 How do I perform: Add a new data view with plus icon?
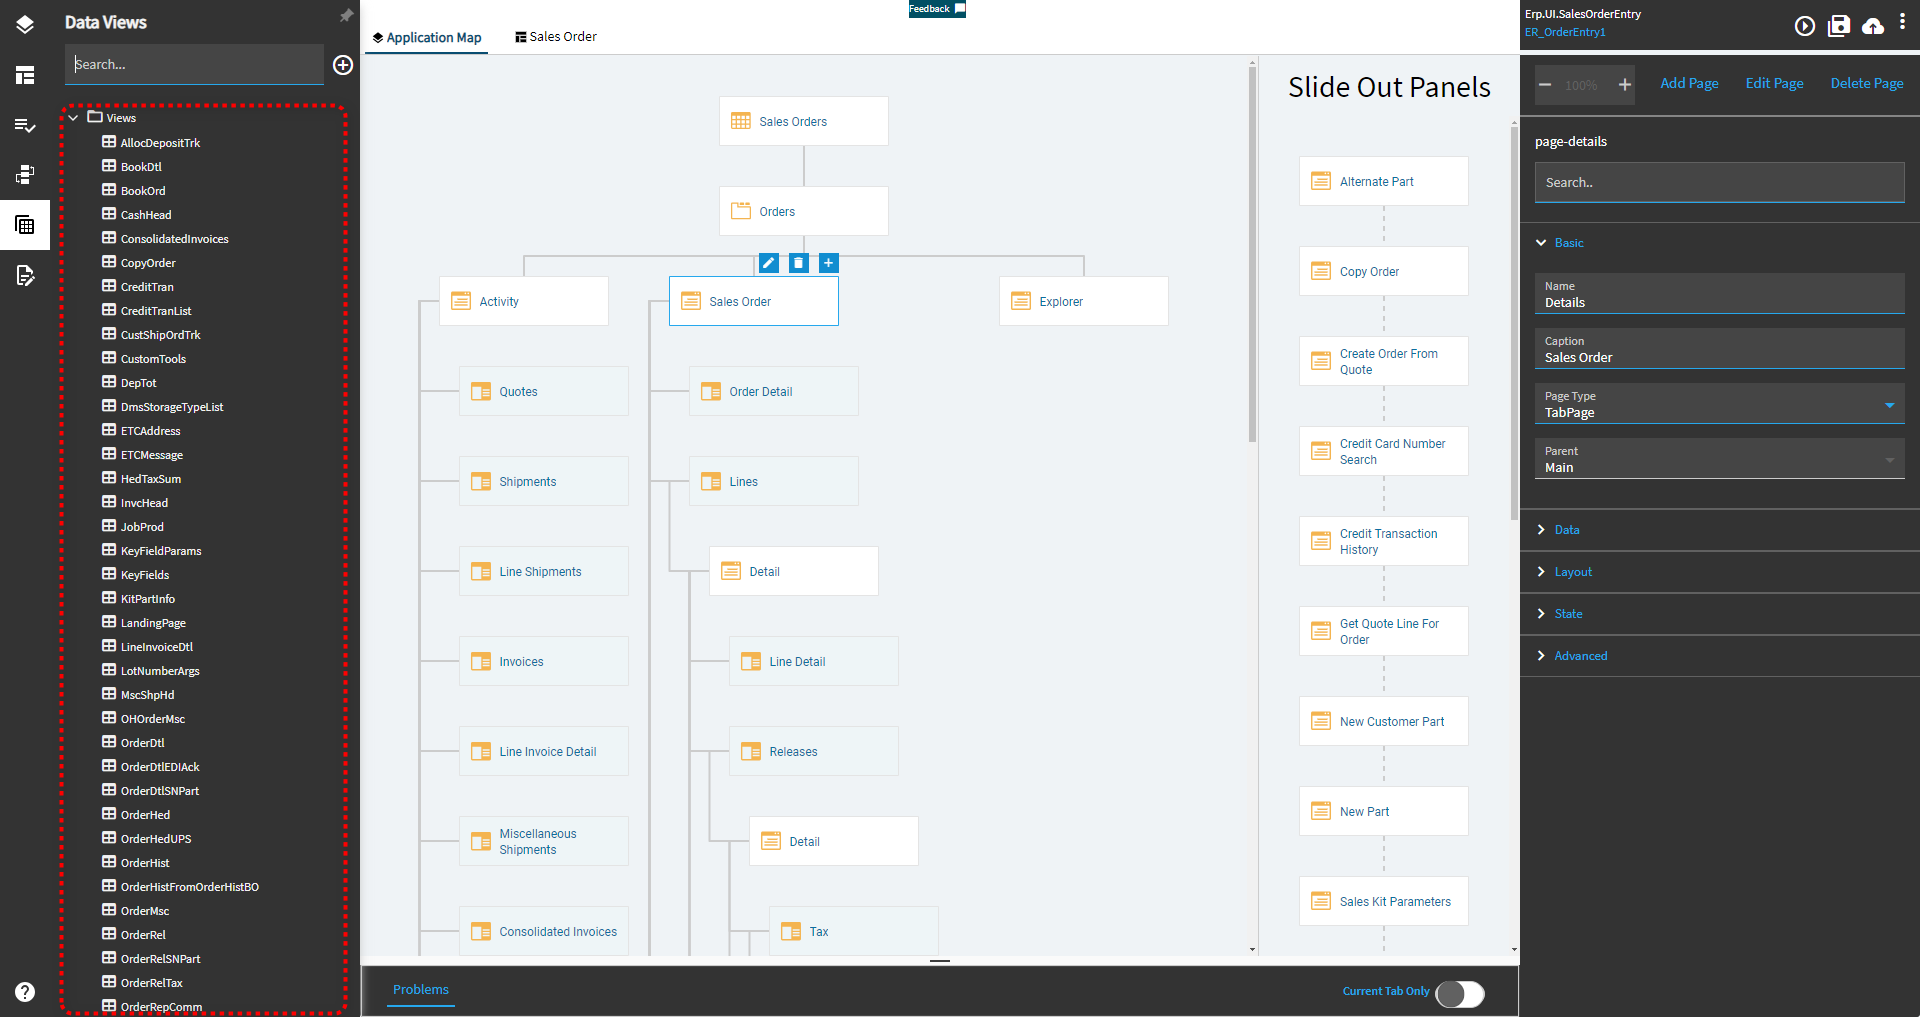click(343, 65)
